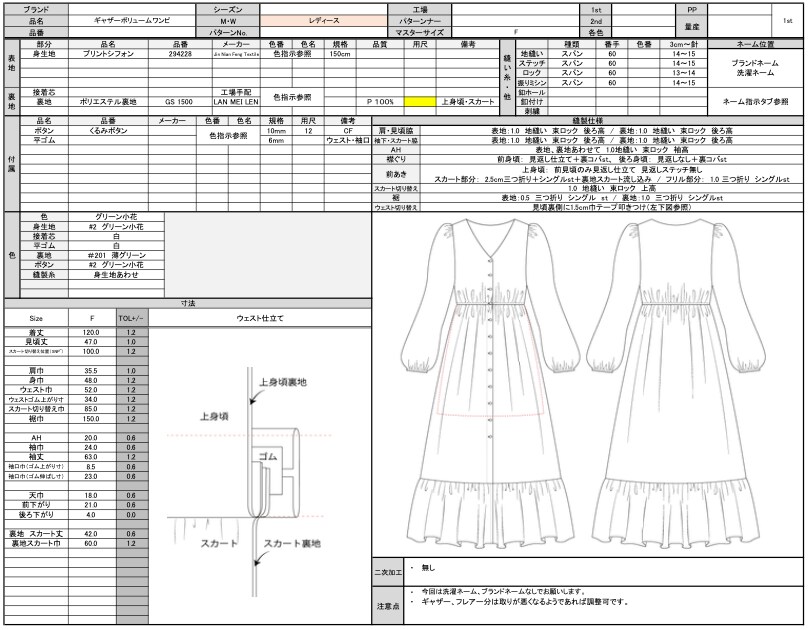The height and width of the screenshot is (630, 810).
Task: Click the yellow highlighted usage cell
Action: click(419, 102)
